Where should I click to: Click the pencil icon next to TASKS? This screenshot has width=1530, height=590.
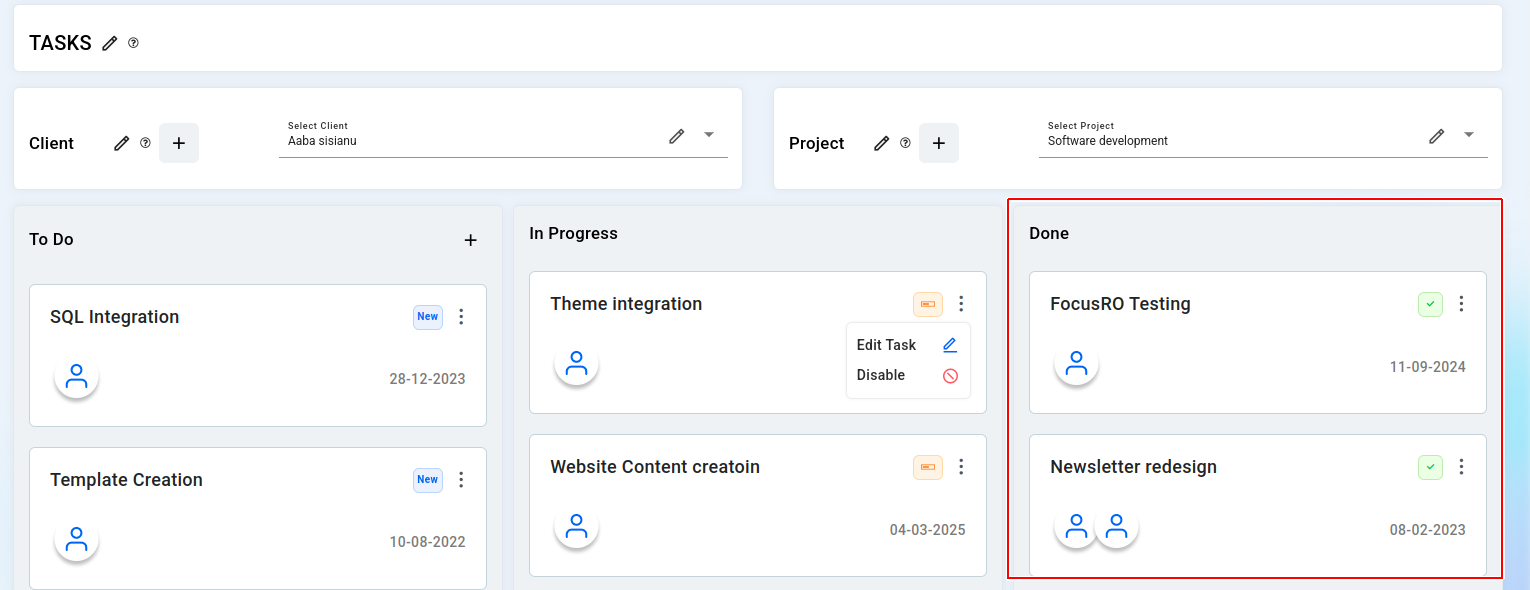pos(110,43)
